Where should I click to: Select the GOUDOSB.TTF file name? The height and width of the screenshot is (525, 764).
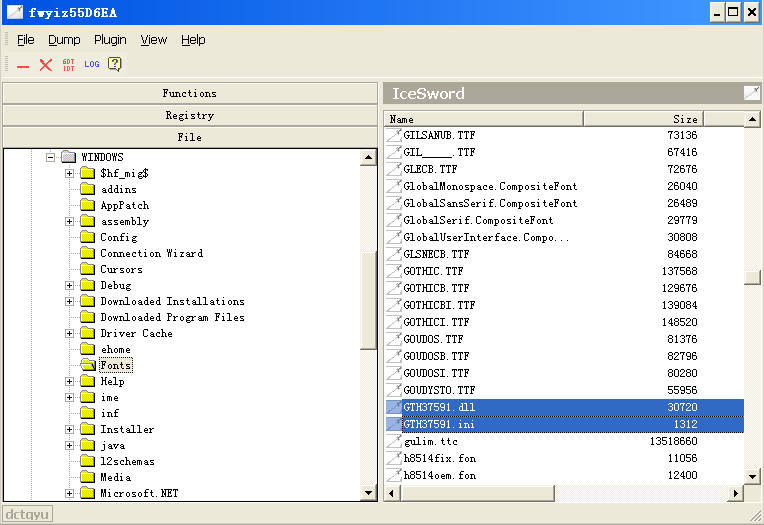tap(436, 356)
